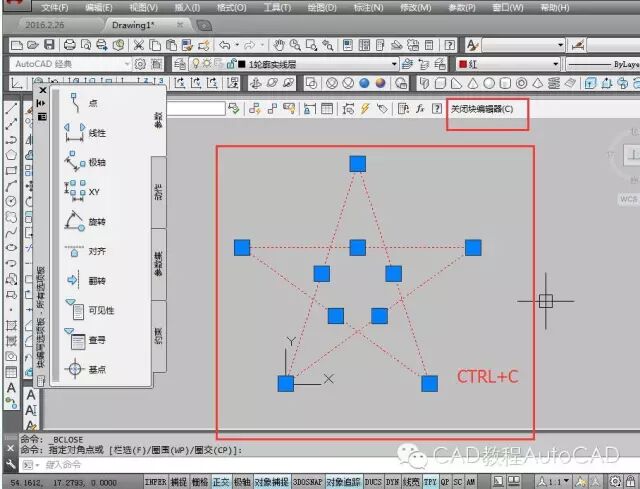
Task: Open the 修改(M) menu
Action: [416, 7]
